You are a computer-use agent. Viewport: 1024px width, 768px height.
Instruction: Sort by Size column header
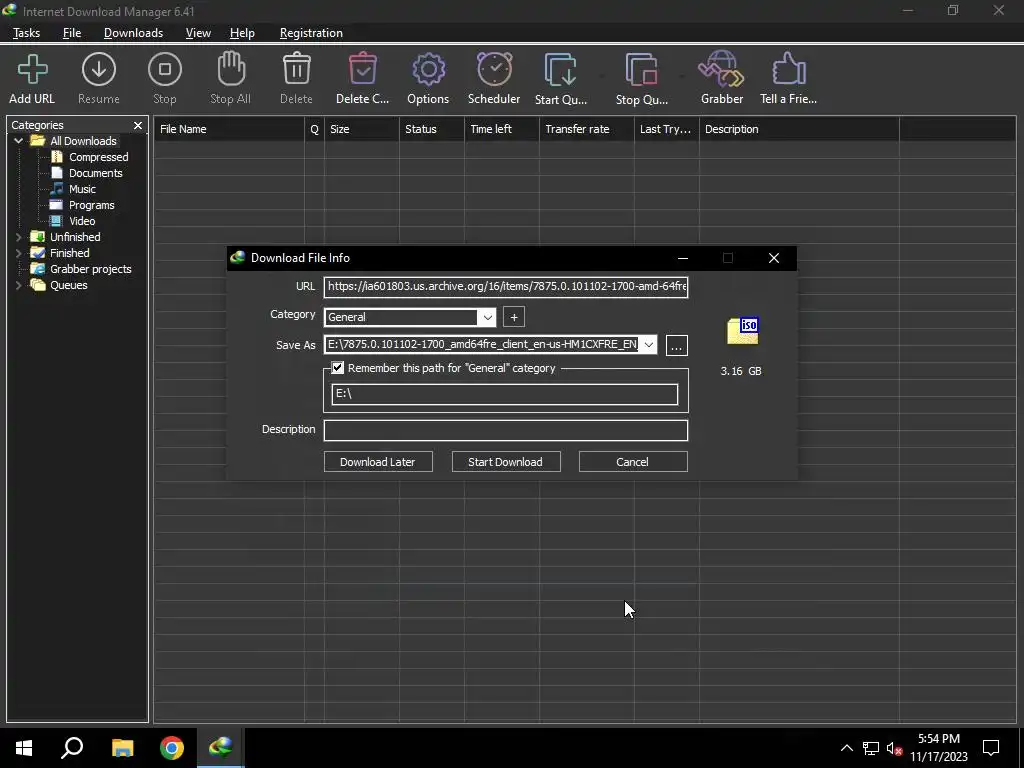(x=362, y=129)
